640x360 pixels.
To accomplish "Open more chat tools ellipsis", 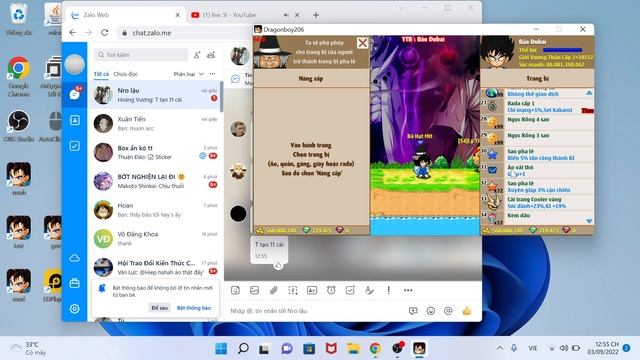I will pos(408,290).
